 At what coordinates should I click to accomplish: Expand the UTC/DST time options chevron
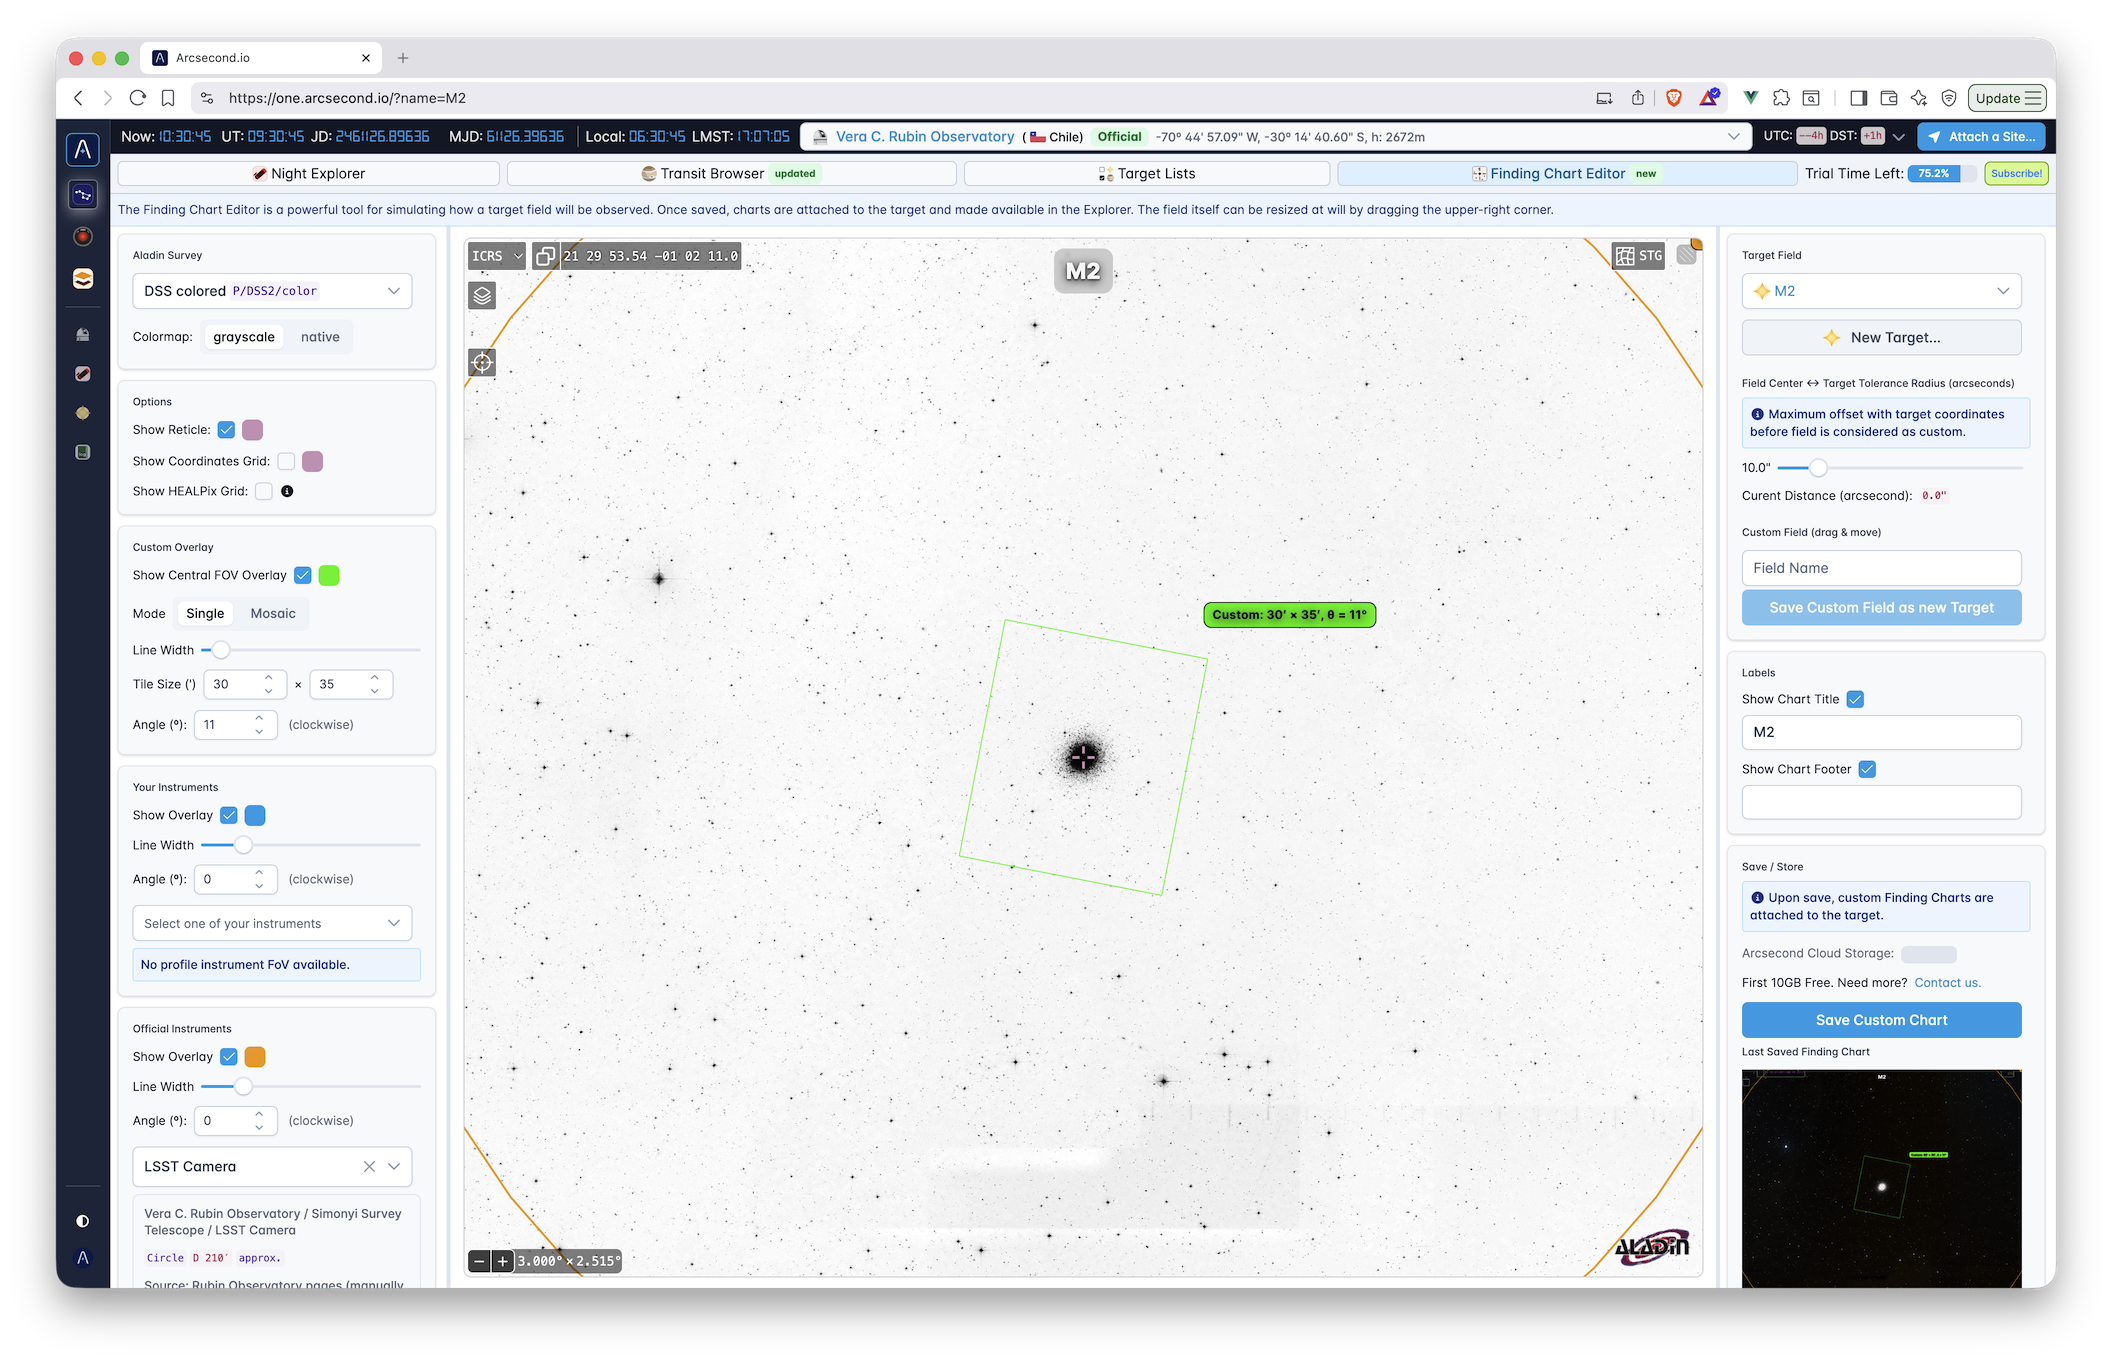pyautogui.click(x=1899, y=137)
